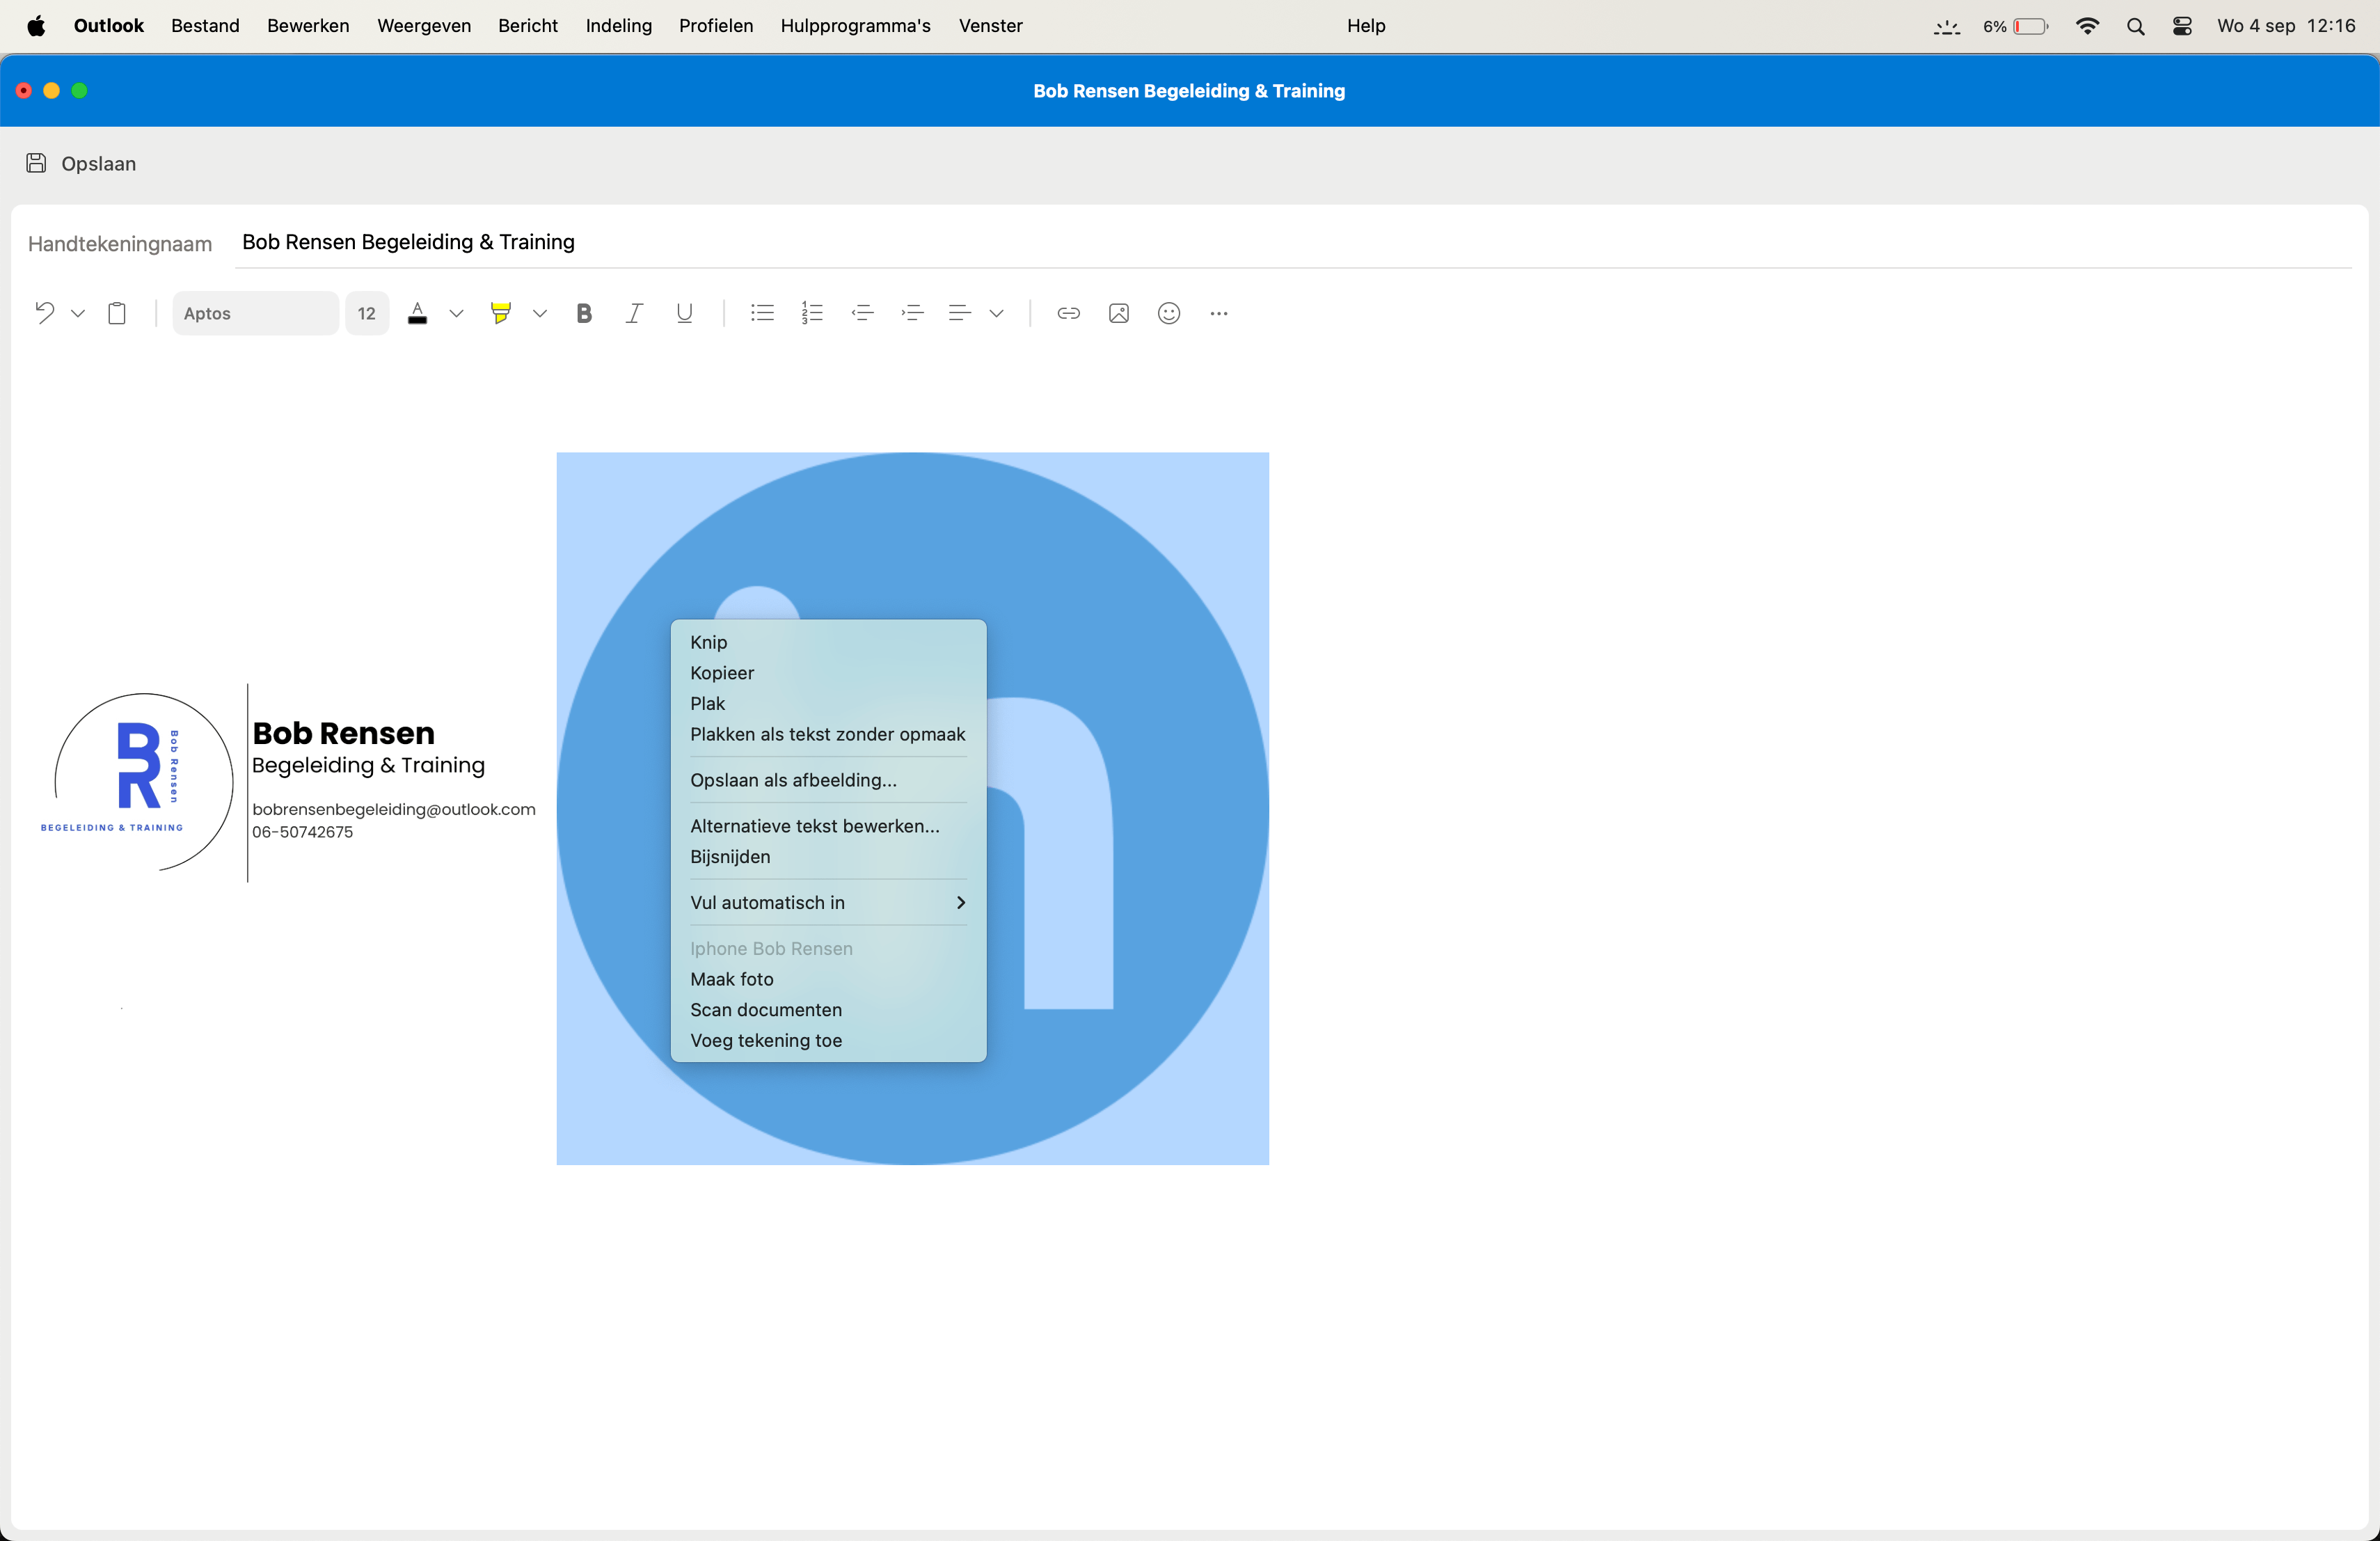
Task: Decrease the paragraph indent
Action: tap(862, 313)
